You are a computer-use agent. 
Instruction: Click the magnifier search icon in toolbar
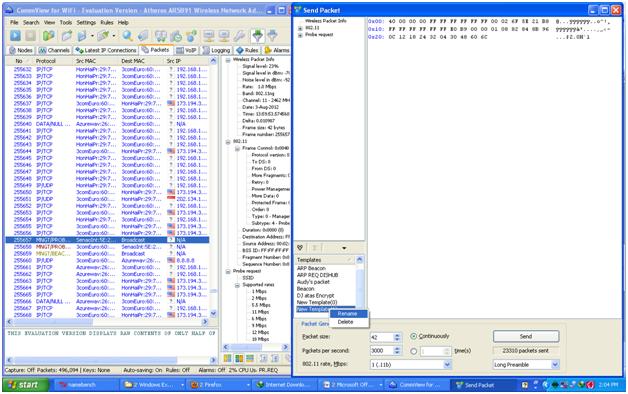(128, 36)
